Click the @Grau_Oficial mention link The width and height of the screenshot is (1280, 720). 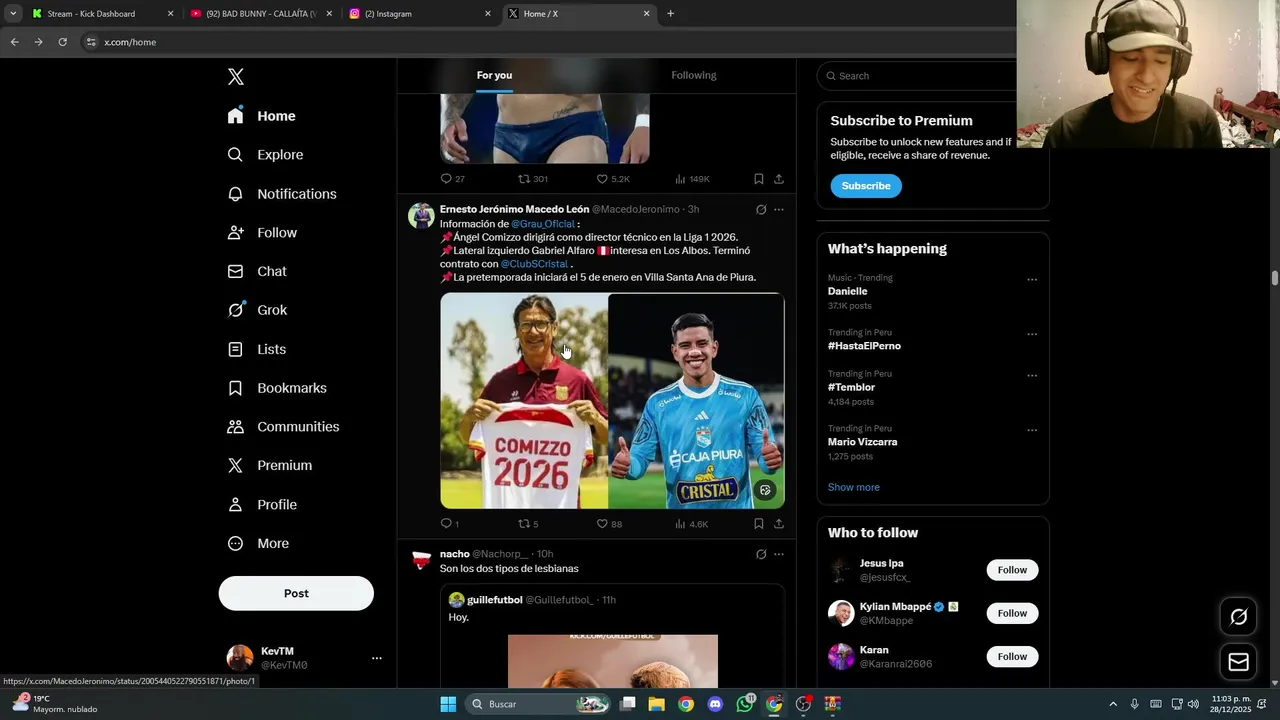[543, 224]
